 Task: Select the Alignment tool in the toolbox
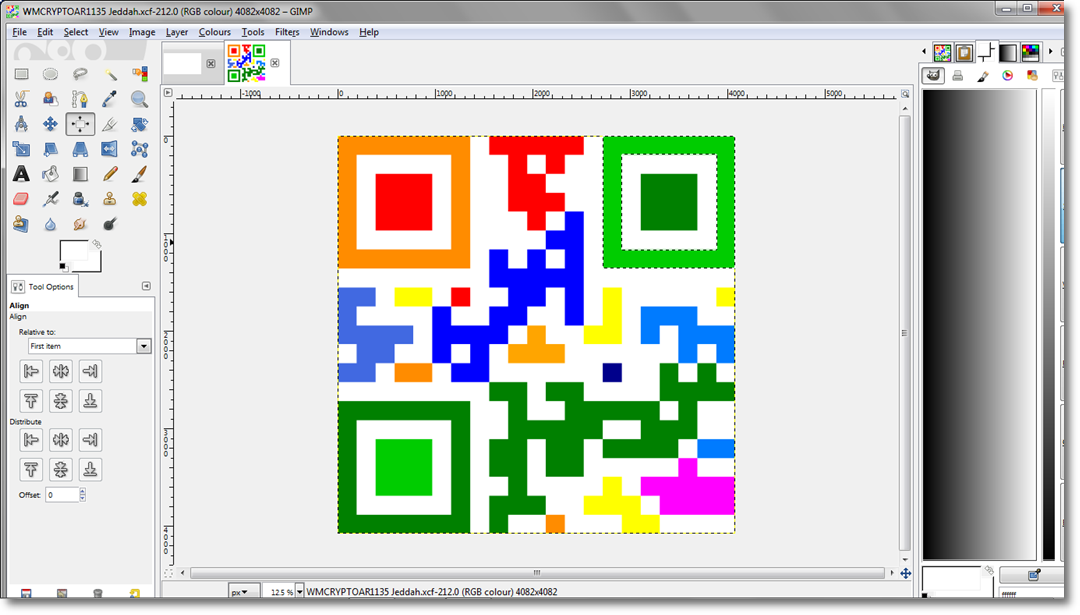click(x=80, y=124)
